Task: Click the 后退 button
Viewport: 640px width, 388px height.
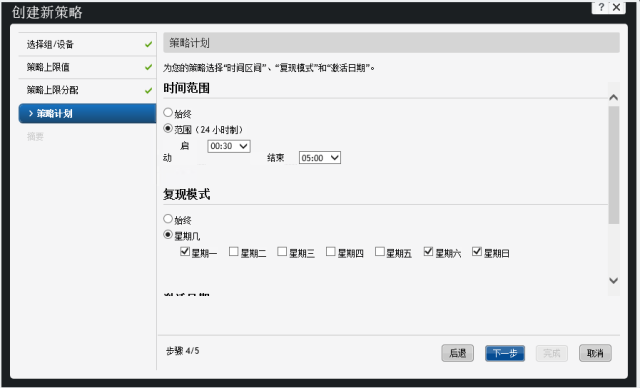Action: point(458,353)
